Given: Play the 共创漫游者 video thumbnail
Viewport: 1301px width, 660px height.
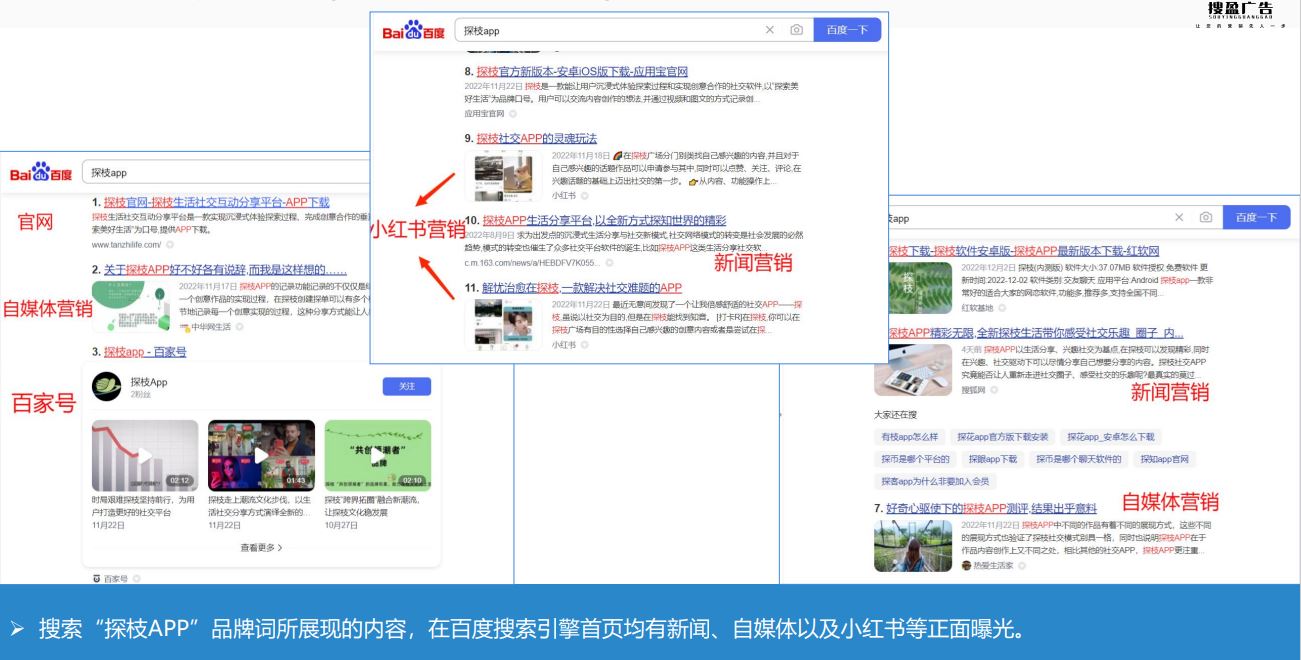Looking at the screenshot, I should pos(378,455).
